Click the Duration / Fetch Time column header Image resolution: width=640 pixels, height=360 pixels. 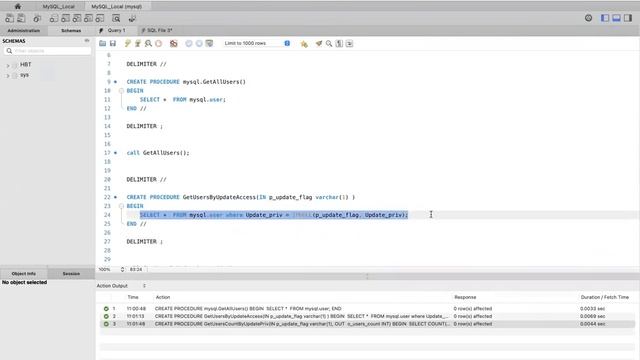pos(604,297)
